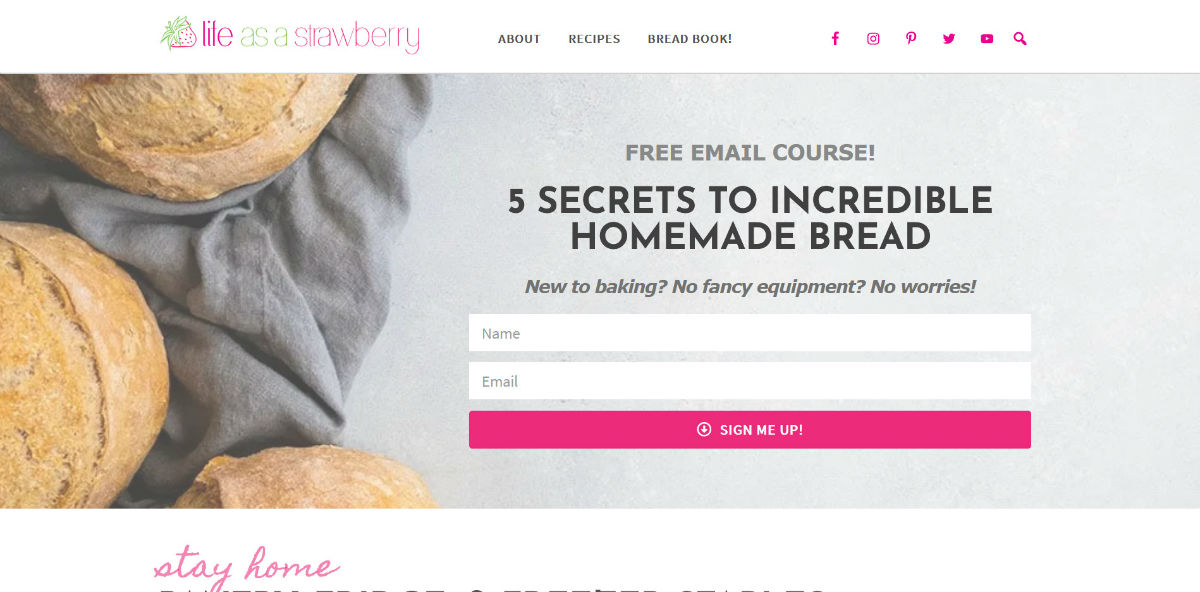Click the magnifying glass search icon
The height and width of the screenshot is (592, 1200).
coord(1020,39)
